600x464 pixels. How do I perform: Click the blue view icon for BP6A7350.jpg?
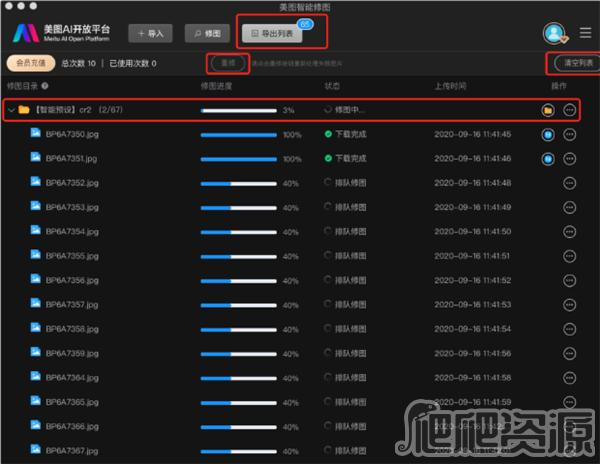(547, 134)
